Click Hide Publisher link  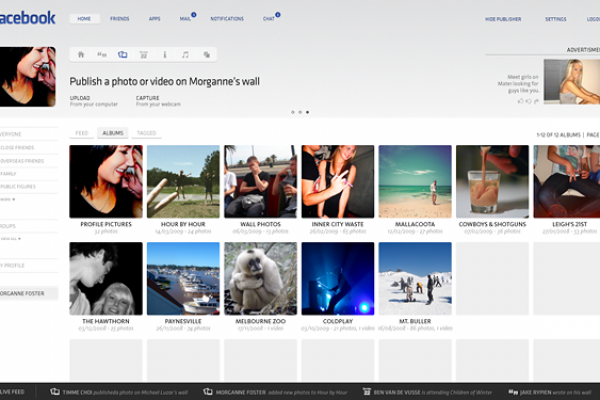coord(503,19)
